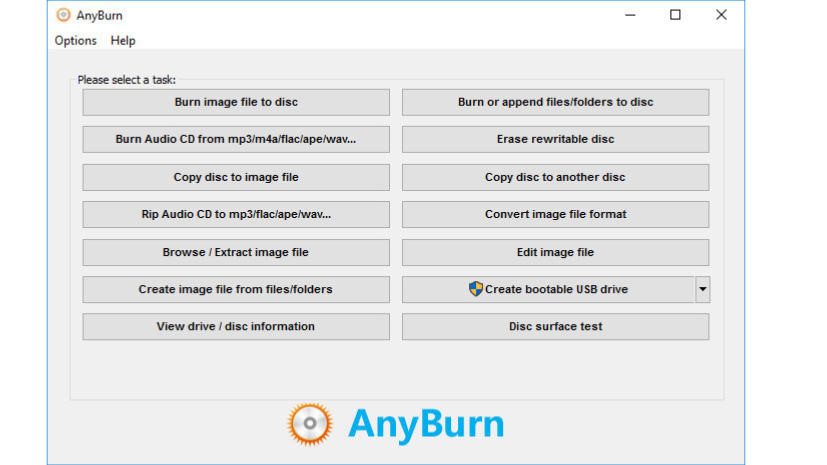The height and width of the screenshot is (465, 827).
Task: Open Rip Audio CD to mp3/flac/ape/wav
Action: click(x=236, y=214)
